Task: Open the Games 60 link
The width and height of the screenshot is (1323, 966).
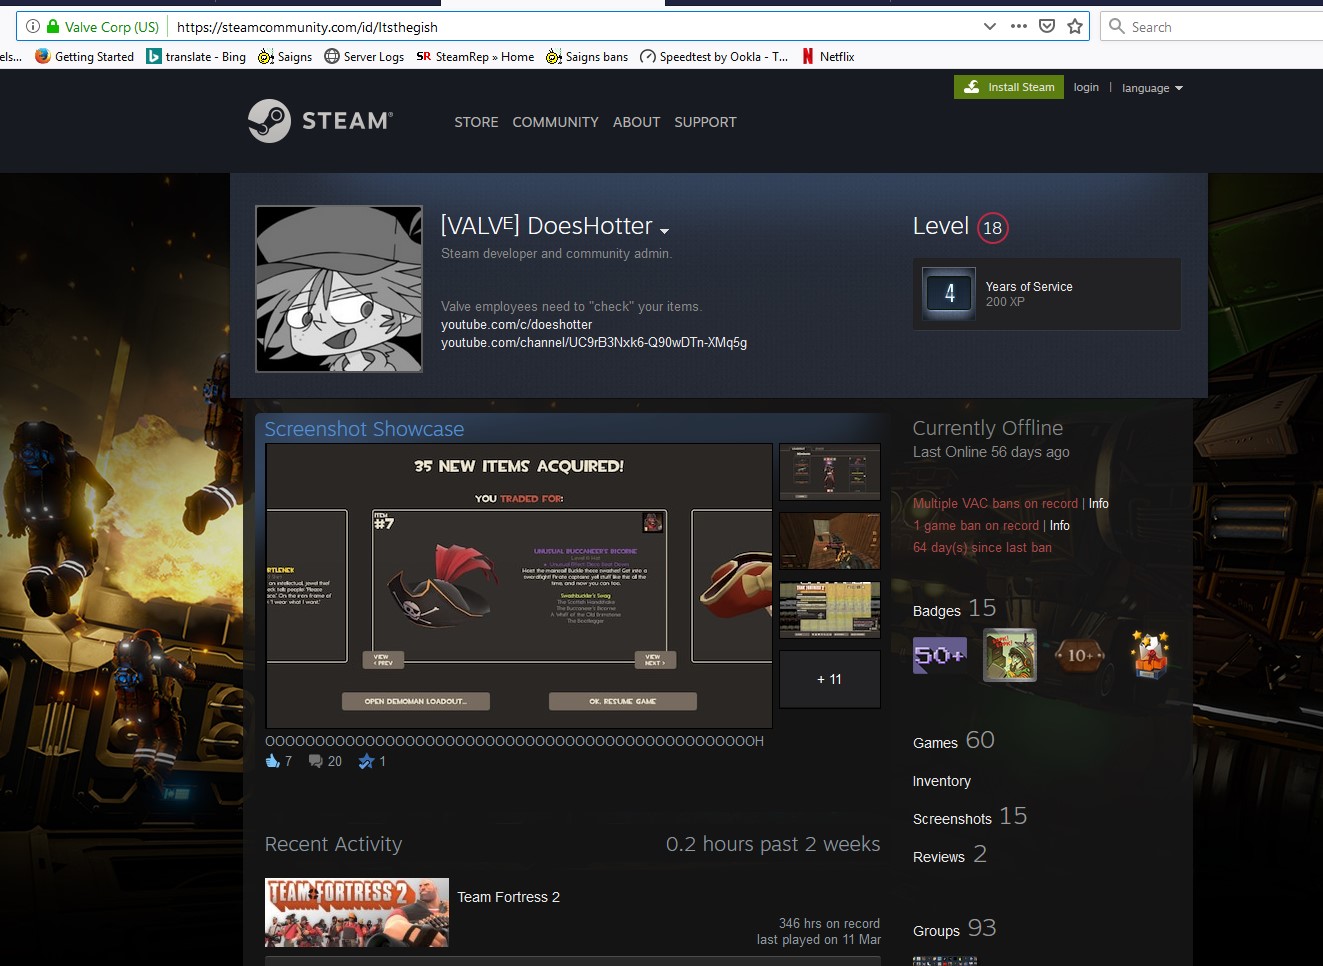Action: pos(953,741)
